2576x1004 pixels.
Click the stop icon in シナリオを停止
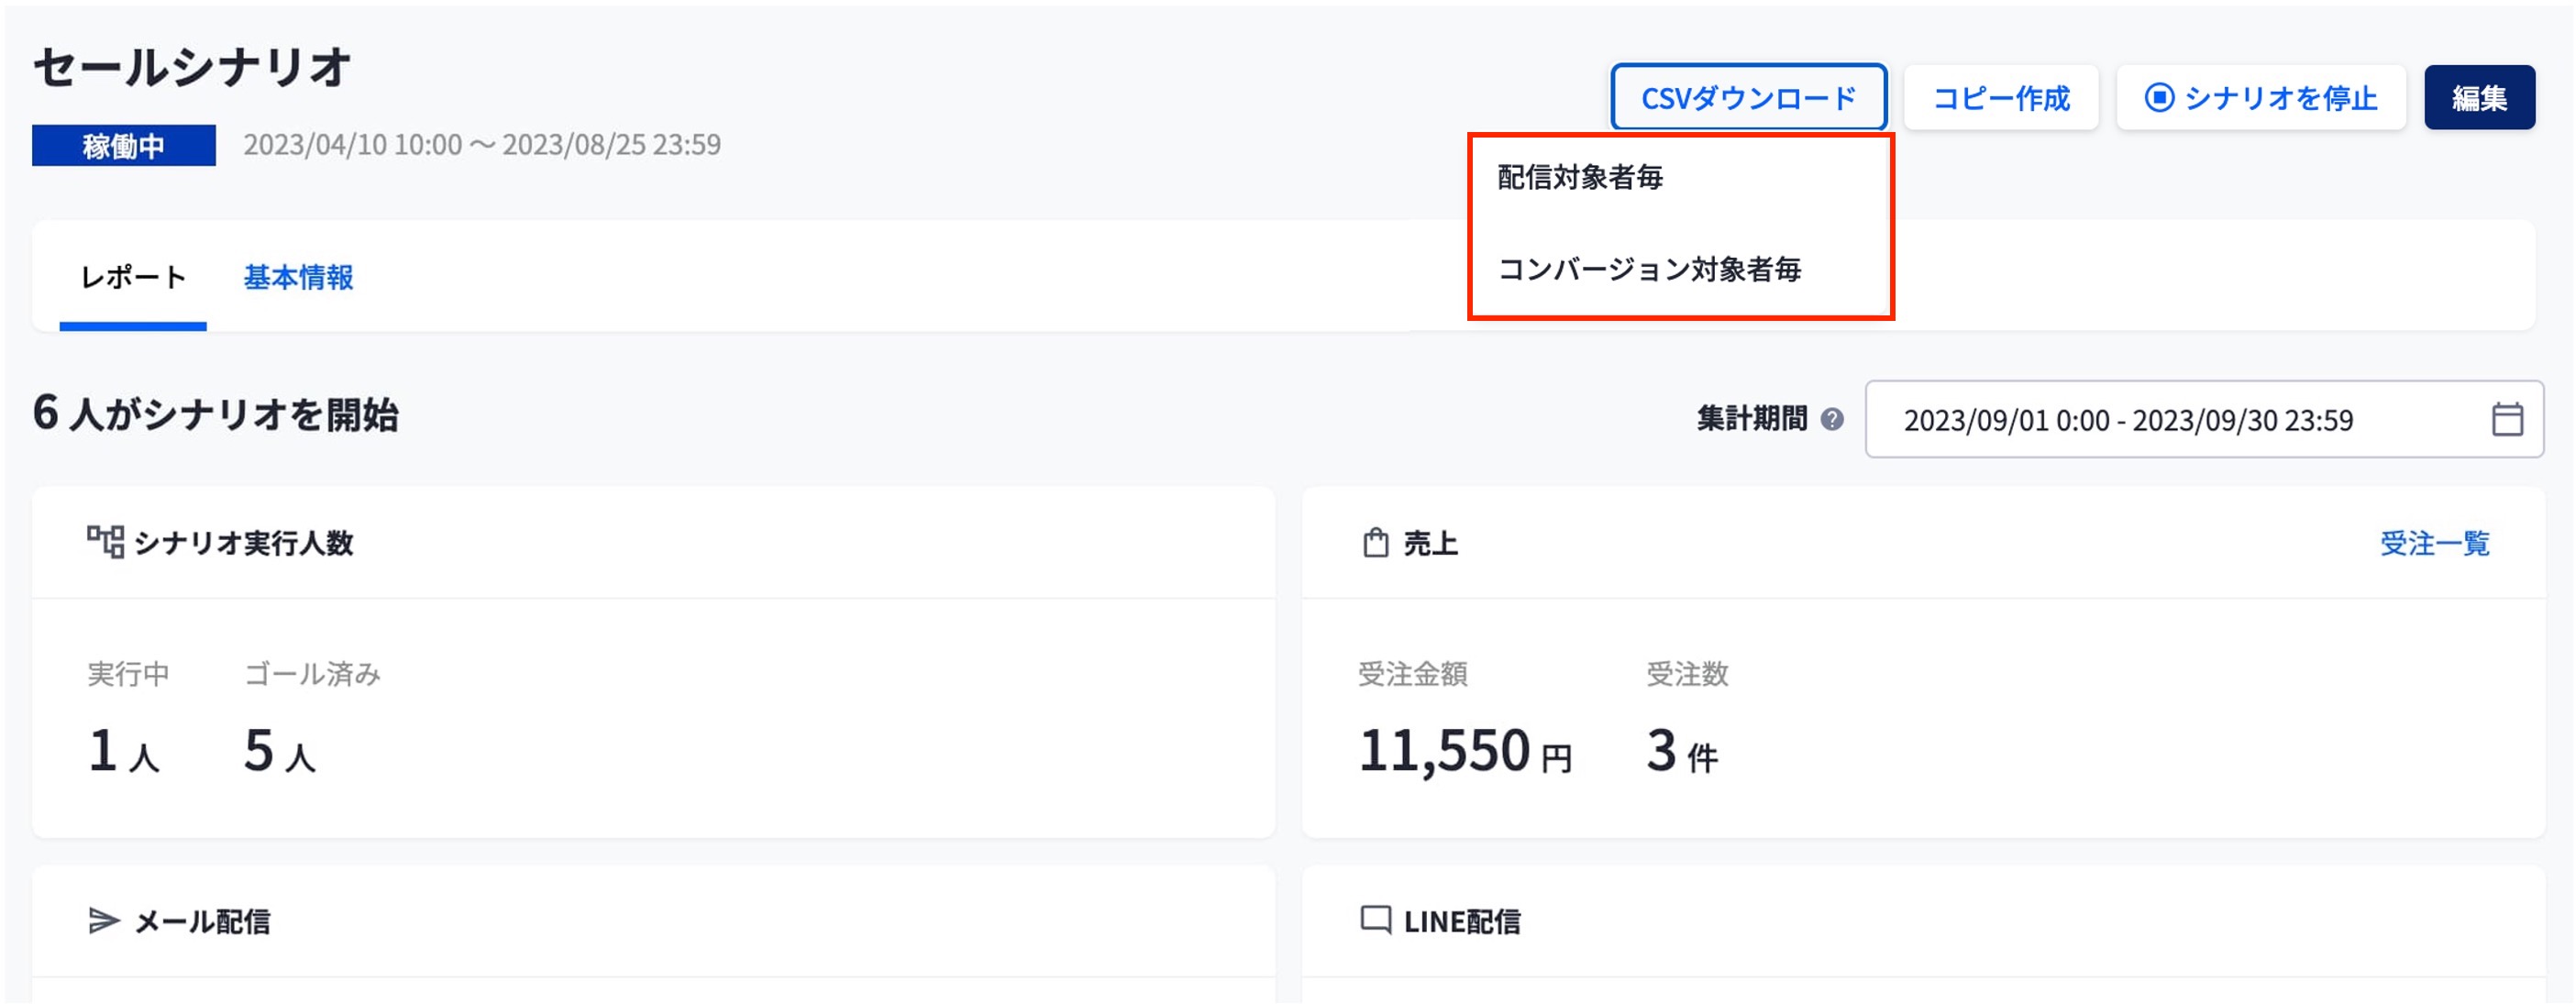click(x=2159, y=98)
